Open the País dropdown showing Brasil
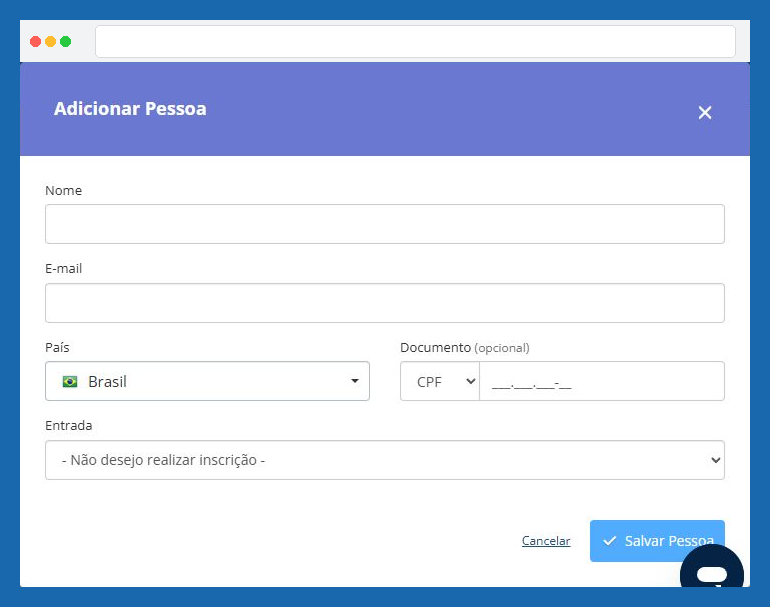770x607 pixels. (207, 381)
